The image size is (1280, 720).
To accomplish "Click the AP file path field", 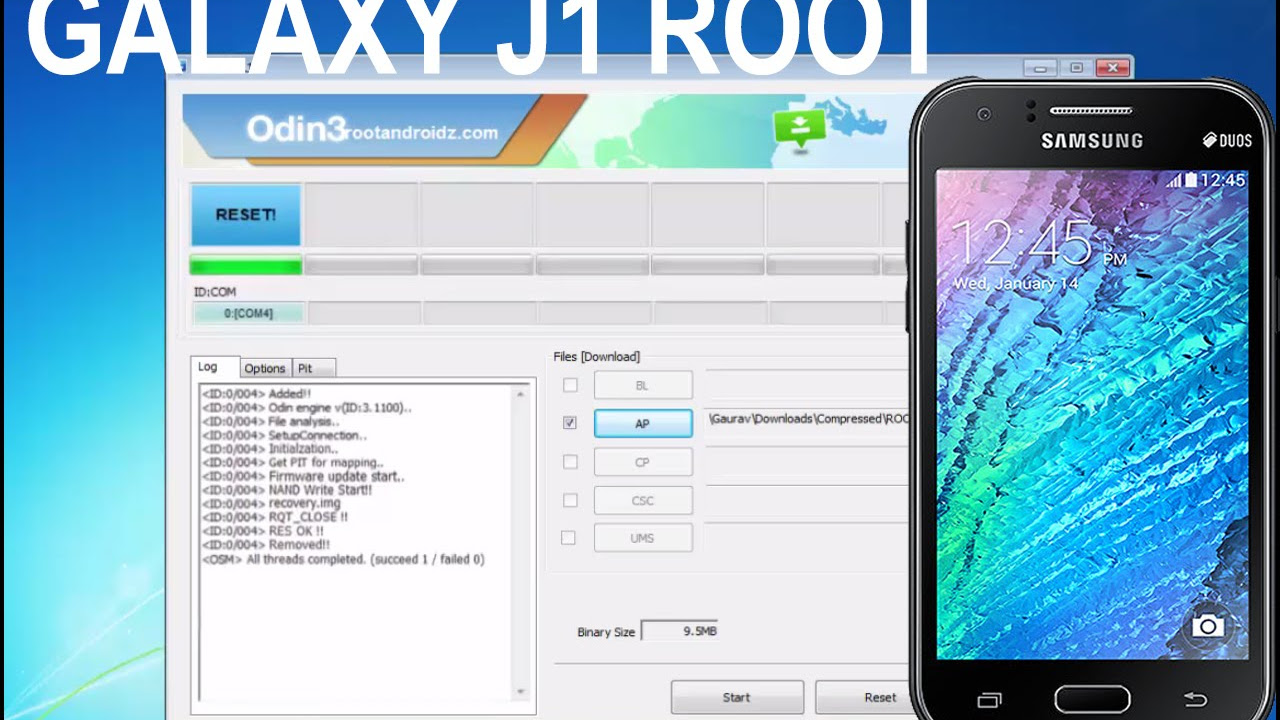I will 808,419.
